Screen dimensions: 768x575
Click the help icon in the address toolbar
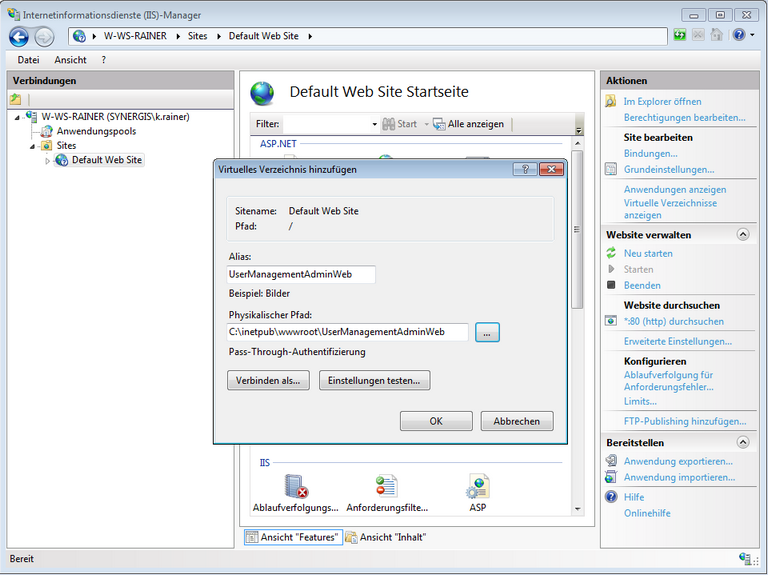coord(738,35)
